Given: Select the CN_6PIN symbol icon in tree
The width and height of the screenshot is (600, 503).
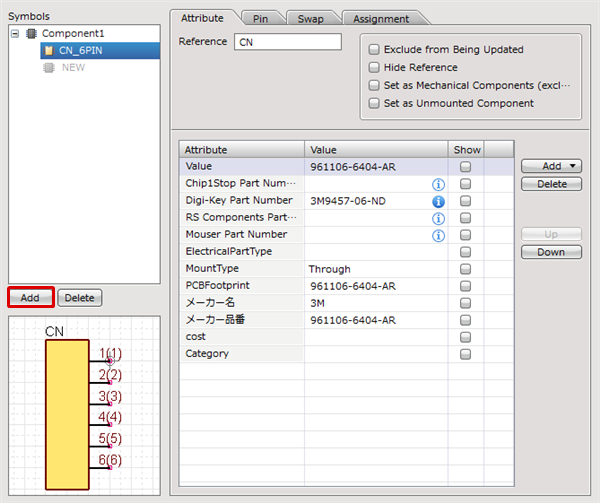Looking at the screenshot, I should 50,50.
